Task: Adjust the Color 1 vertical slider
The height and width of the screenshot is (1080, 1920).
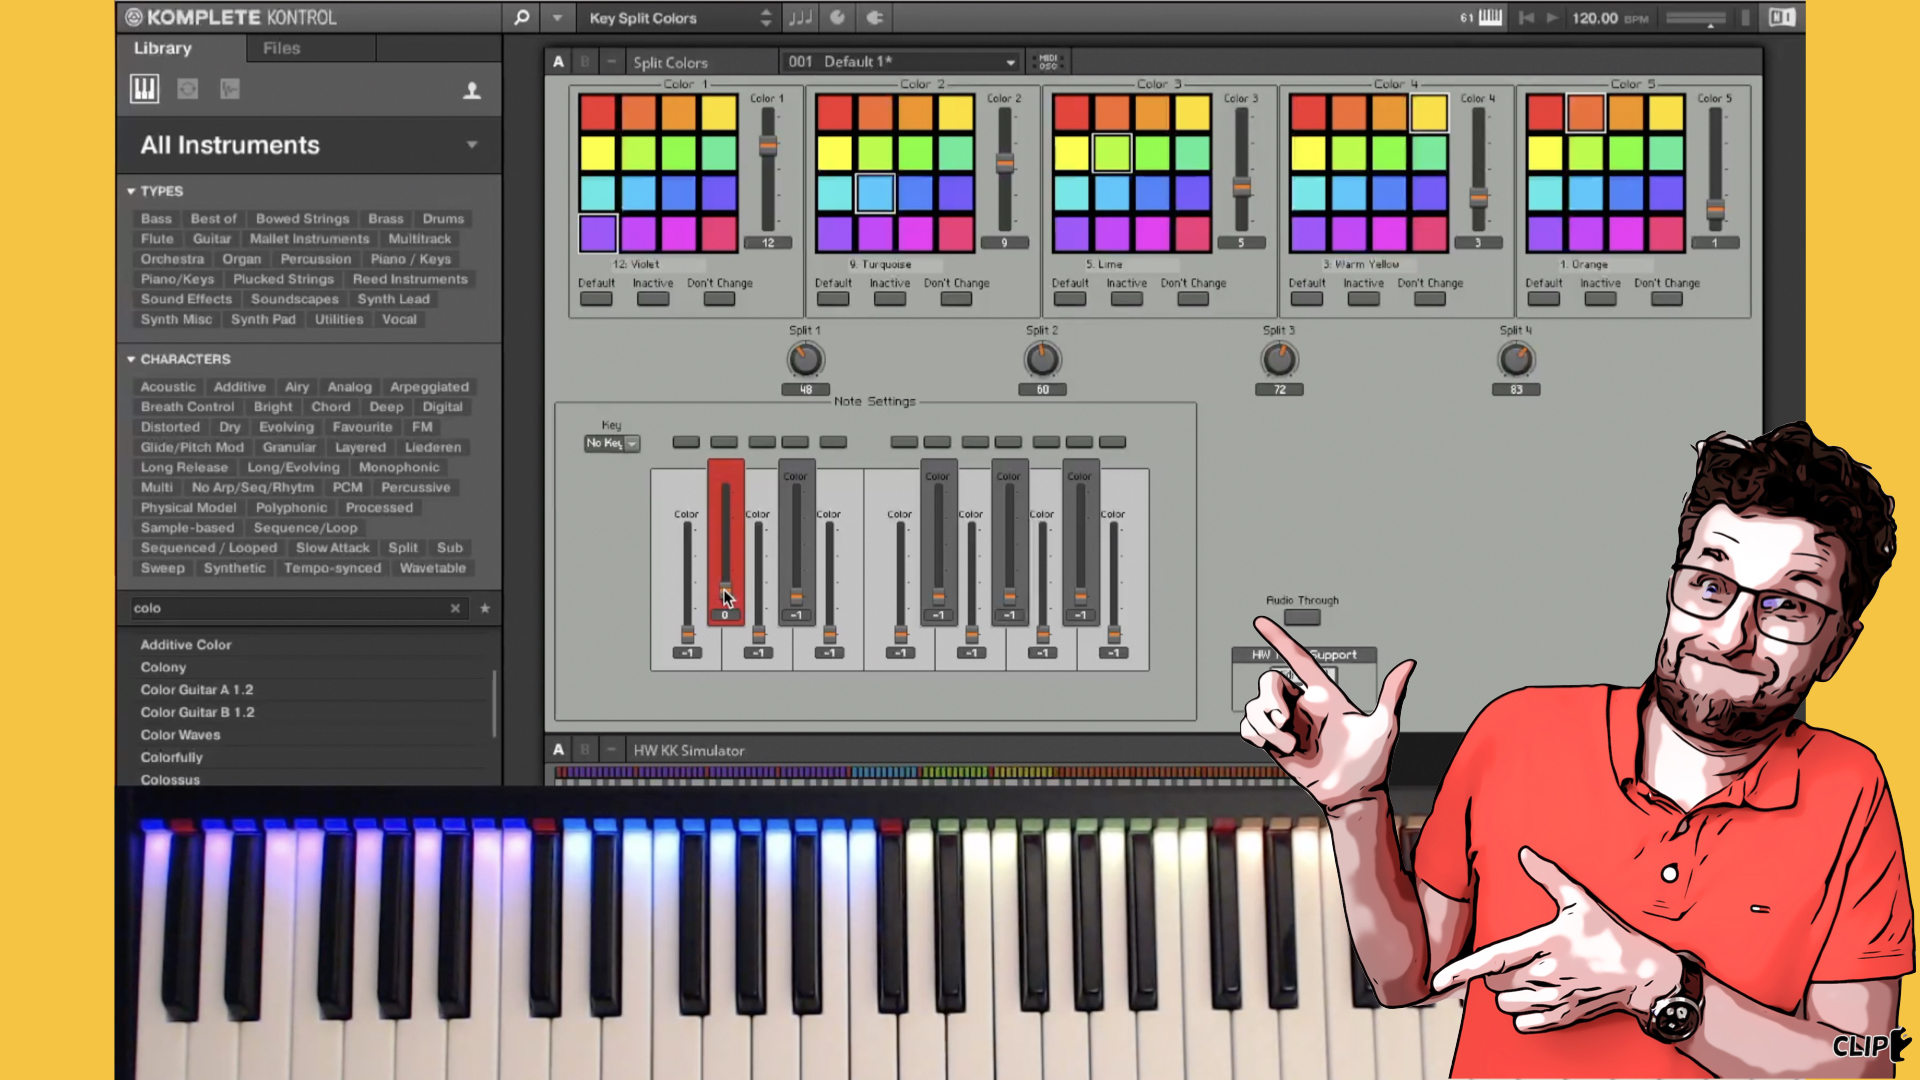Action: pos(768,147)
